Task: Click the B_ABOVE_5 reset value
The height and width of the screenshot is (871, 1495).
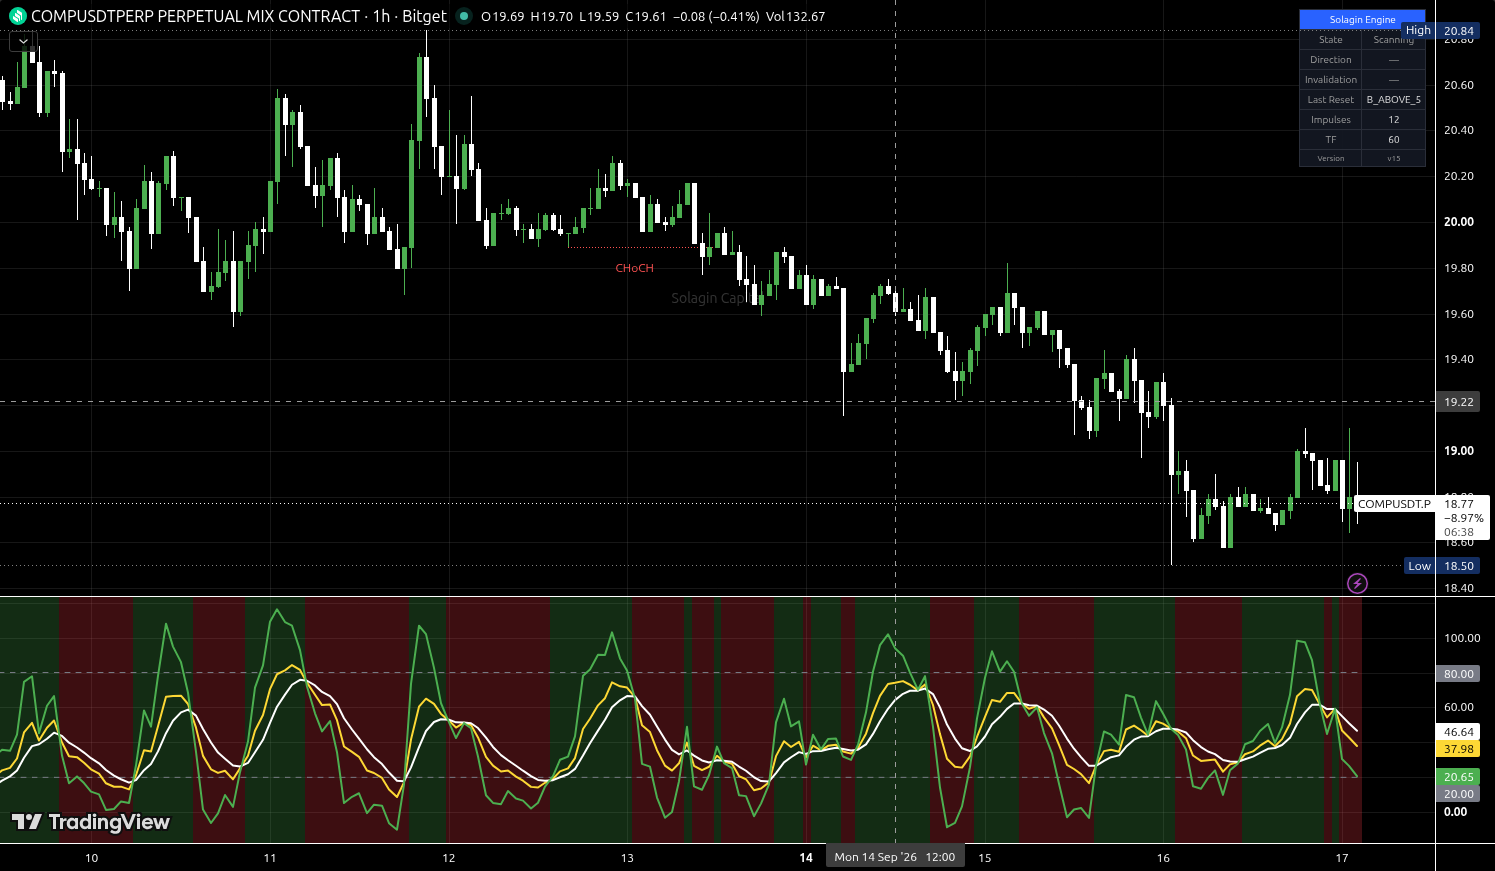Action: [1393, 100]
